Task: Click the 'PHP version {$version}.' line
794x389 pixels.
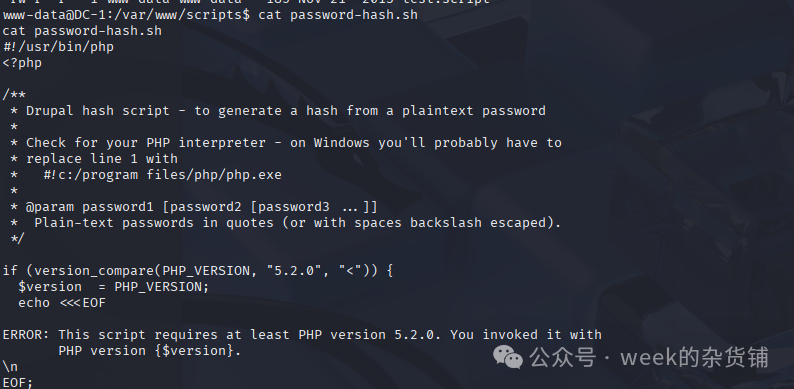Action: click(x=150, y=351)
